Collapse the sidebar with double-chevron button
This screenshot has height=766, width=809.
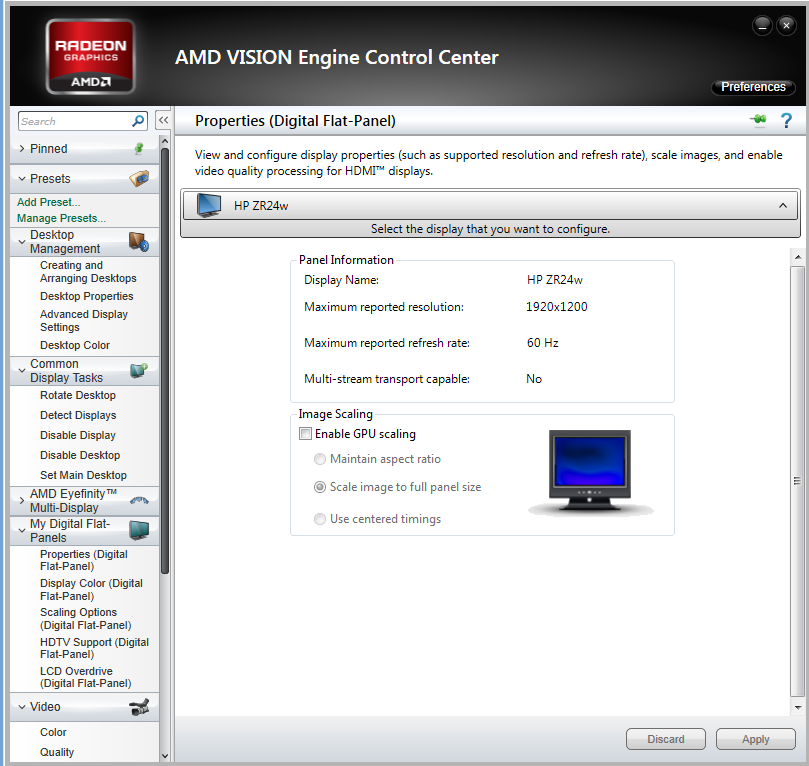pyautogui.click(x=164, y=121)
